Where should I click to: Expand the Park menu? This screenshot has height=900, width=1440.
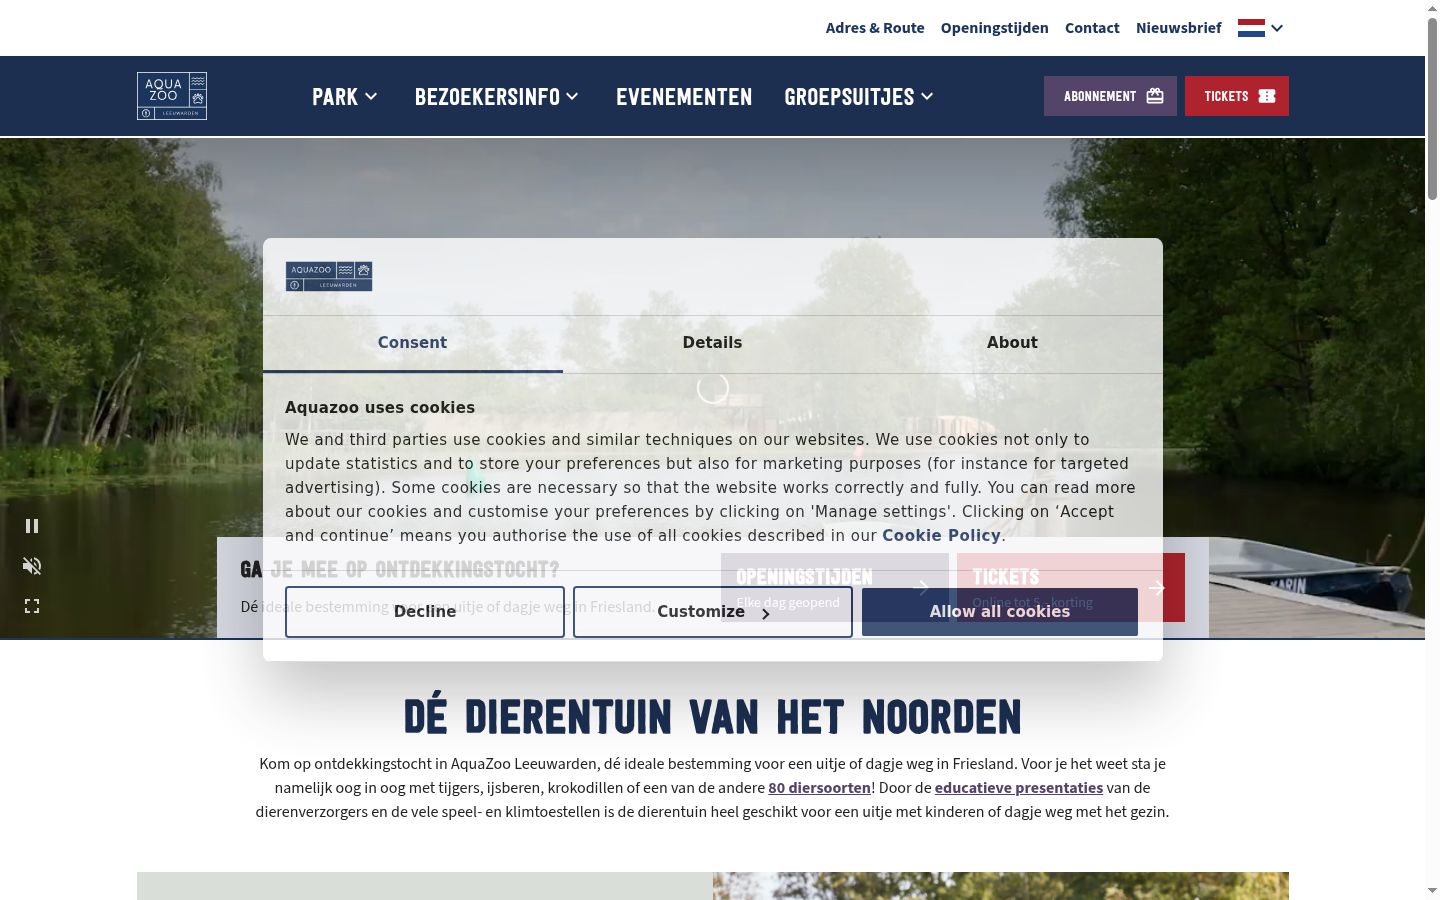click(x=345, y=96)
